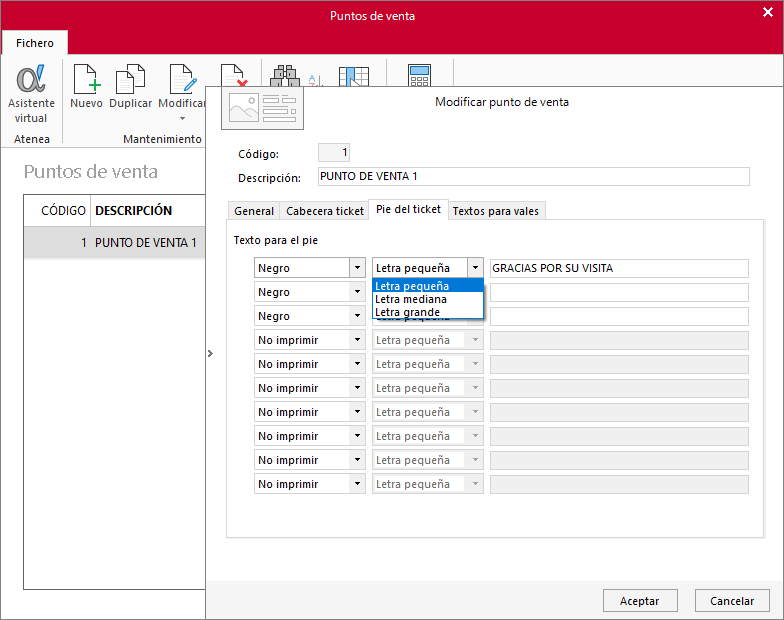Click the Cancelar button
Image resolution: width=784 pixels, height=620 pixels.
[x=732, y=600]
